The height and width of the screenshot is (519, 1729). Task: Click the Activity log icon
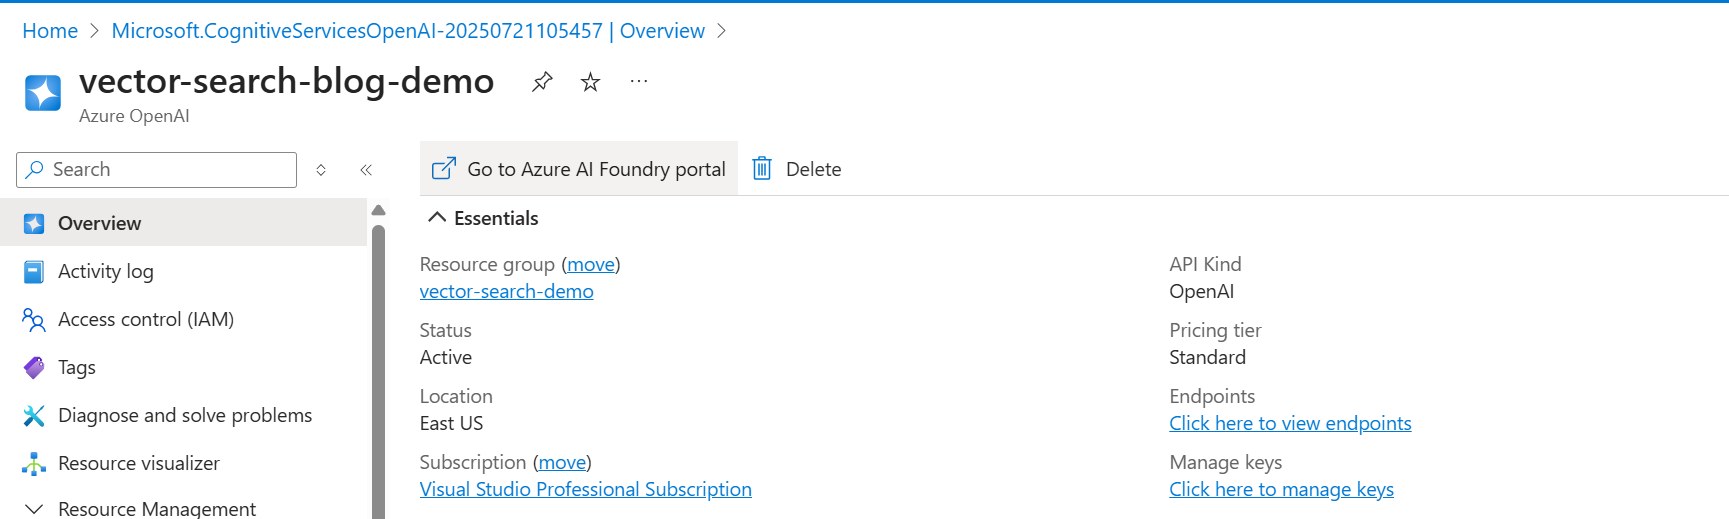coord(34,271)
